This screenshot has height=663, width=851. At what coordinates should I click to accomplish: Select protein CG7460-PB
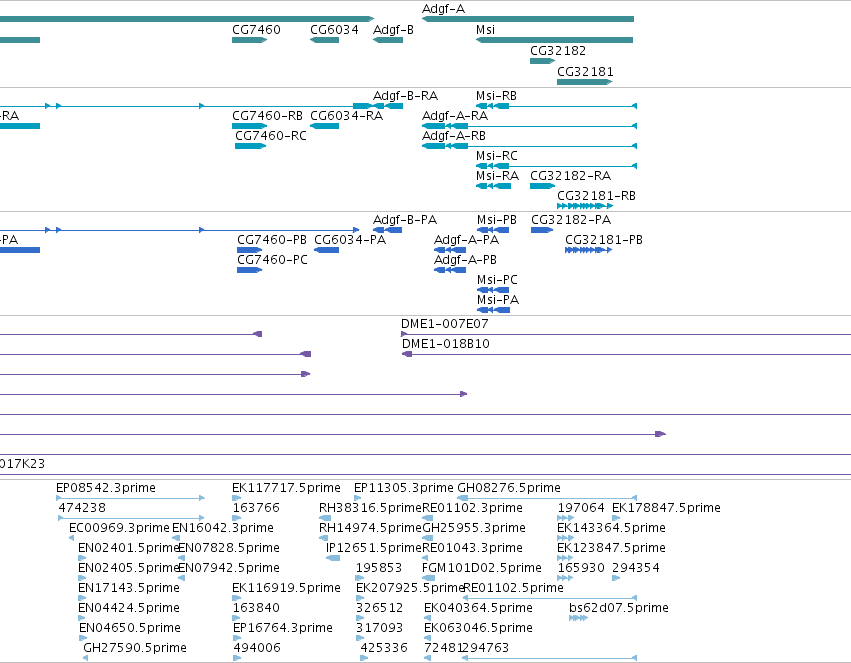(272, 240)
